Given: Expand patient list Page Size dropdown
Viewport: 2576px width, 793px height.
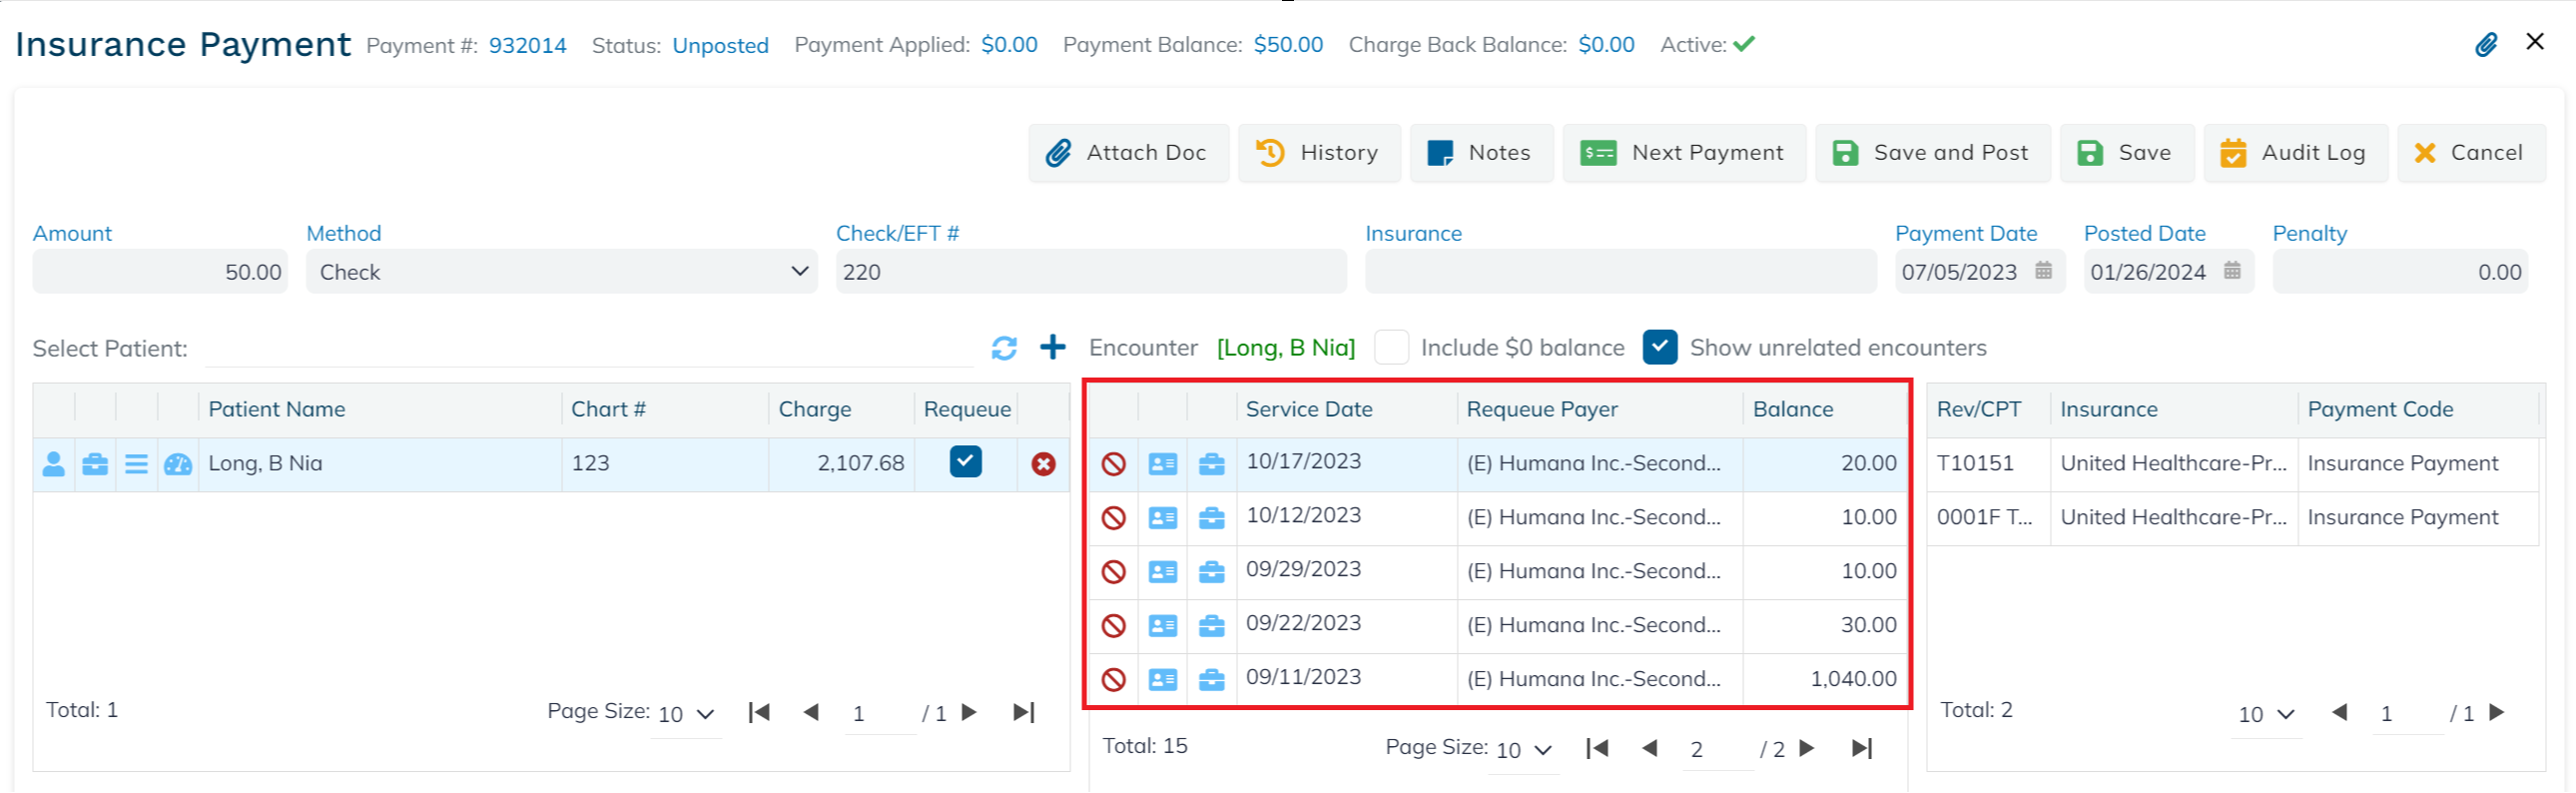Looking at the screenshot, I should pyautogui.click(x=685, y=714).
